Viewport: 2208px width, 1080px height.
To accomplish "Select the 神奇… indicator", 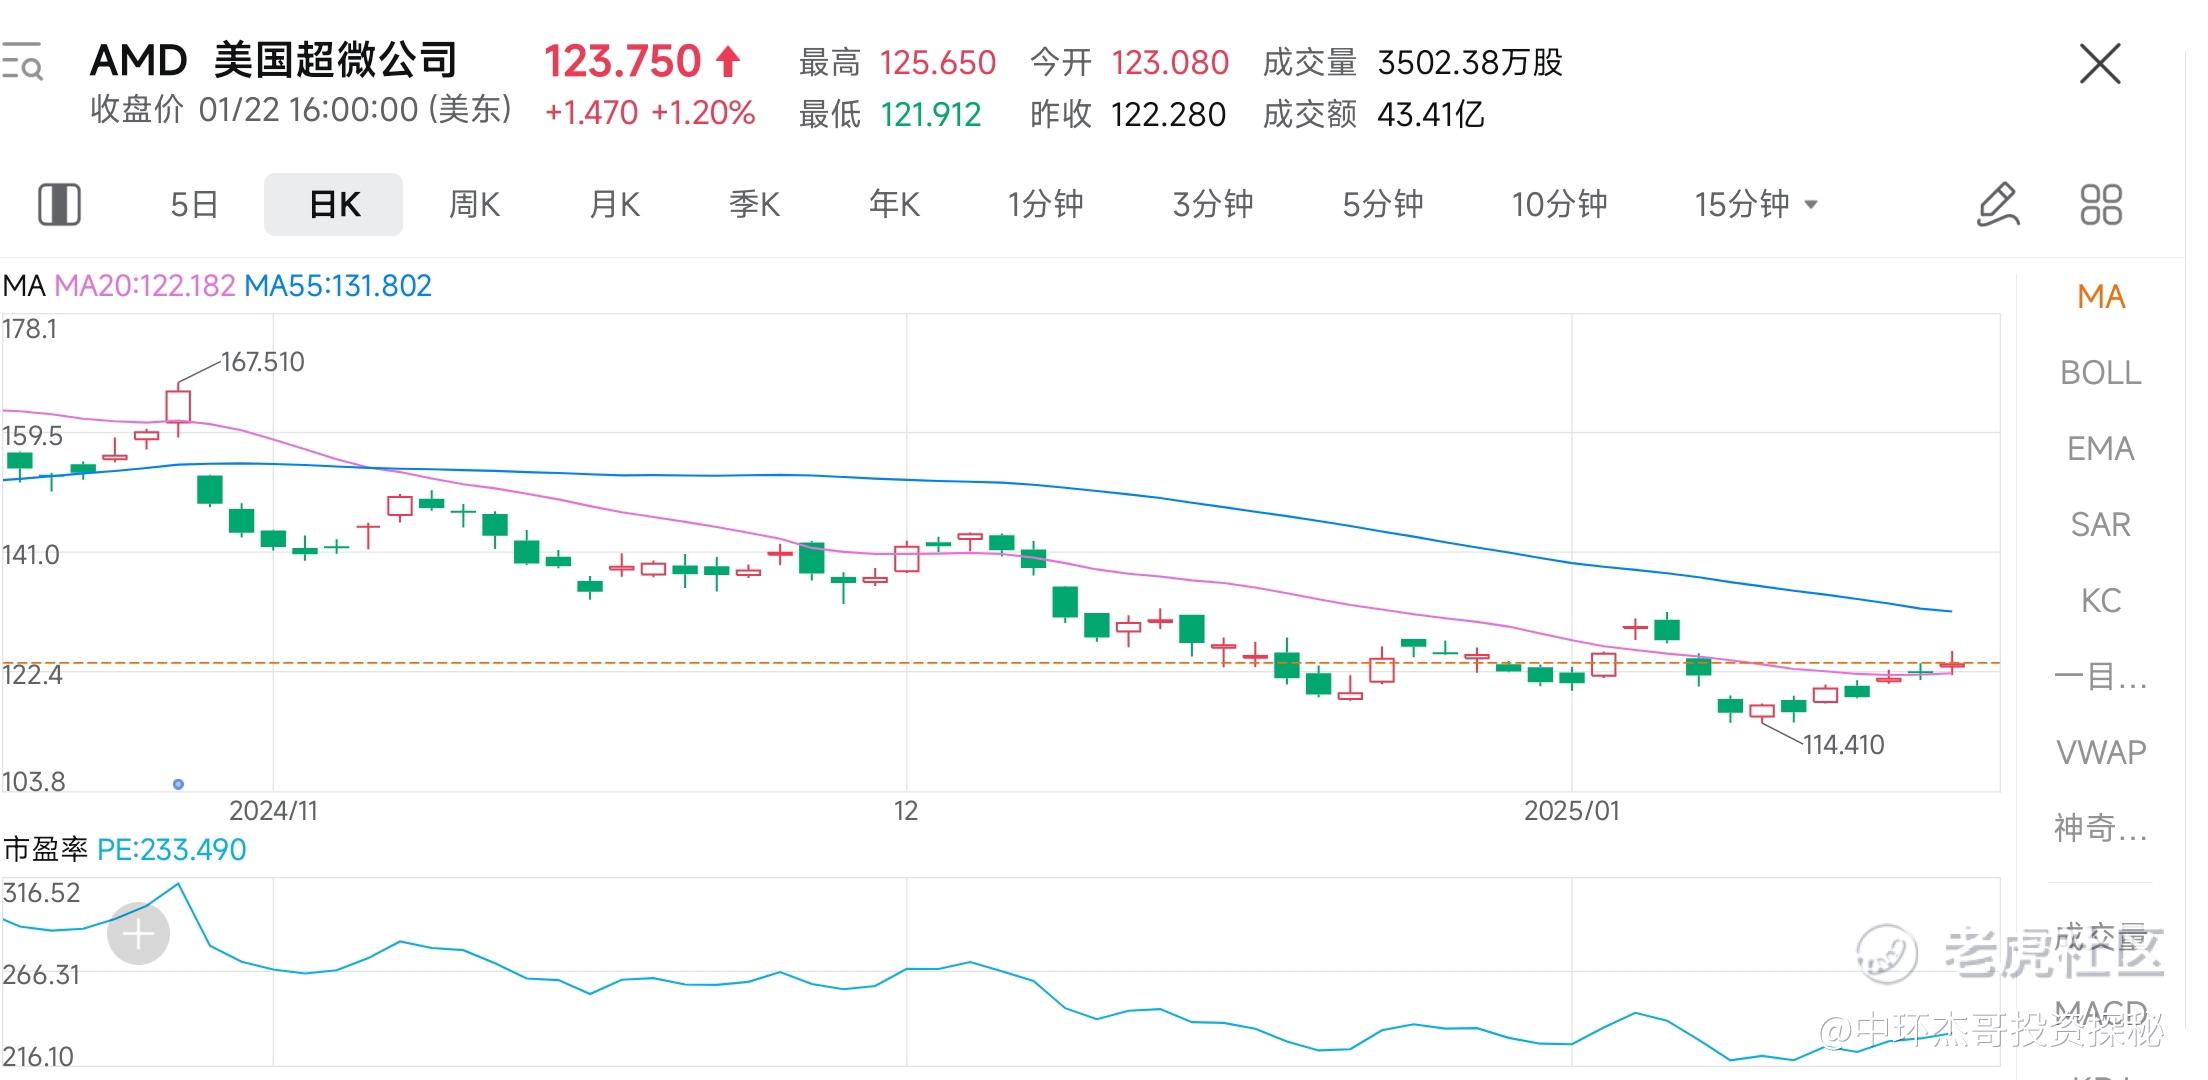I will pos(2101,828).
